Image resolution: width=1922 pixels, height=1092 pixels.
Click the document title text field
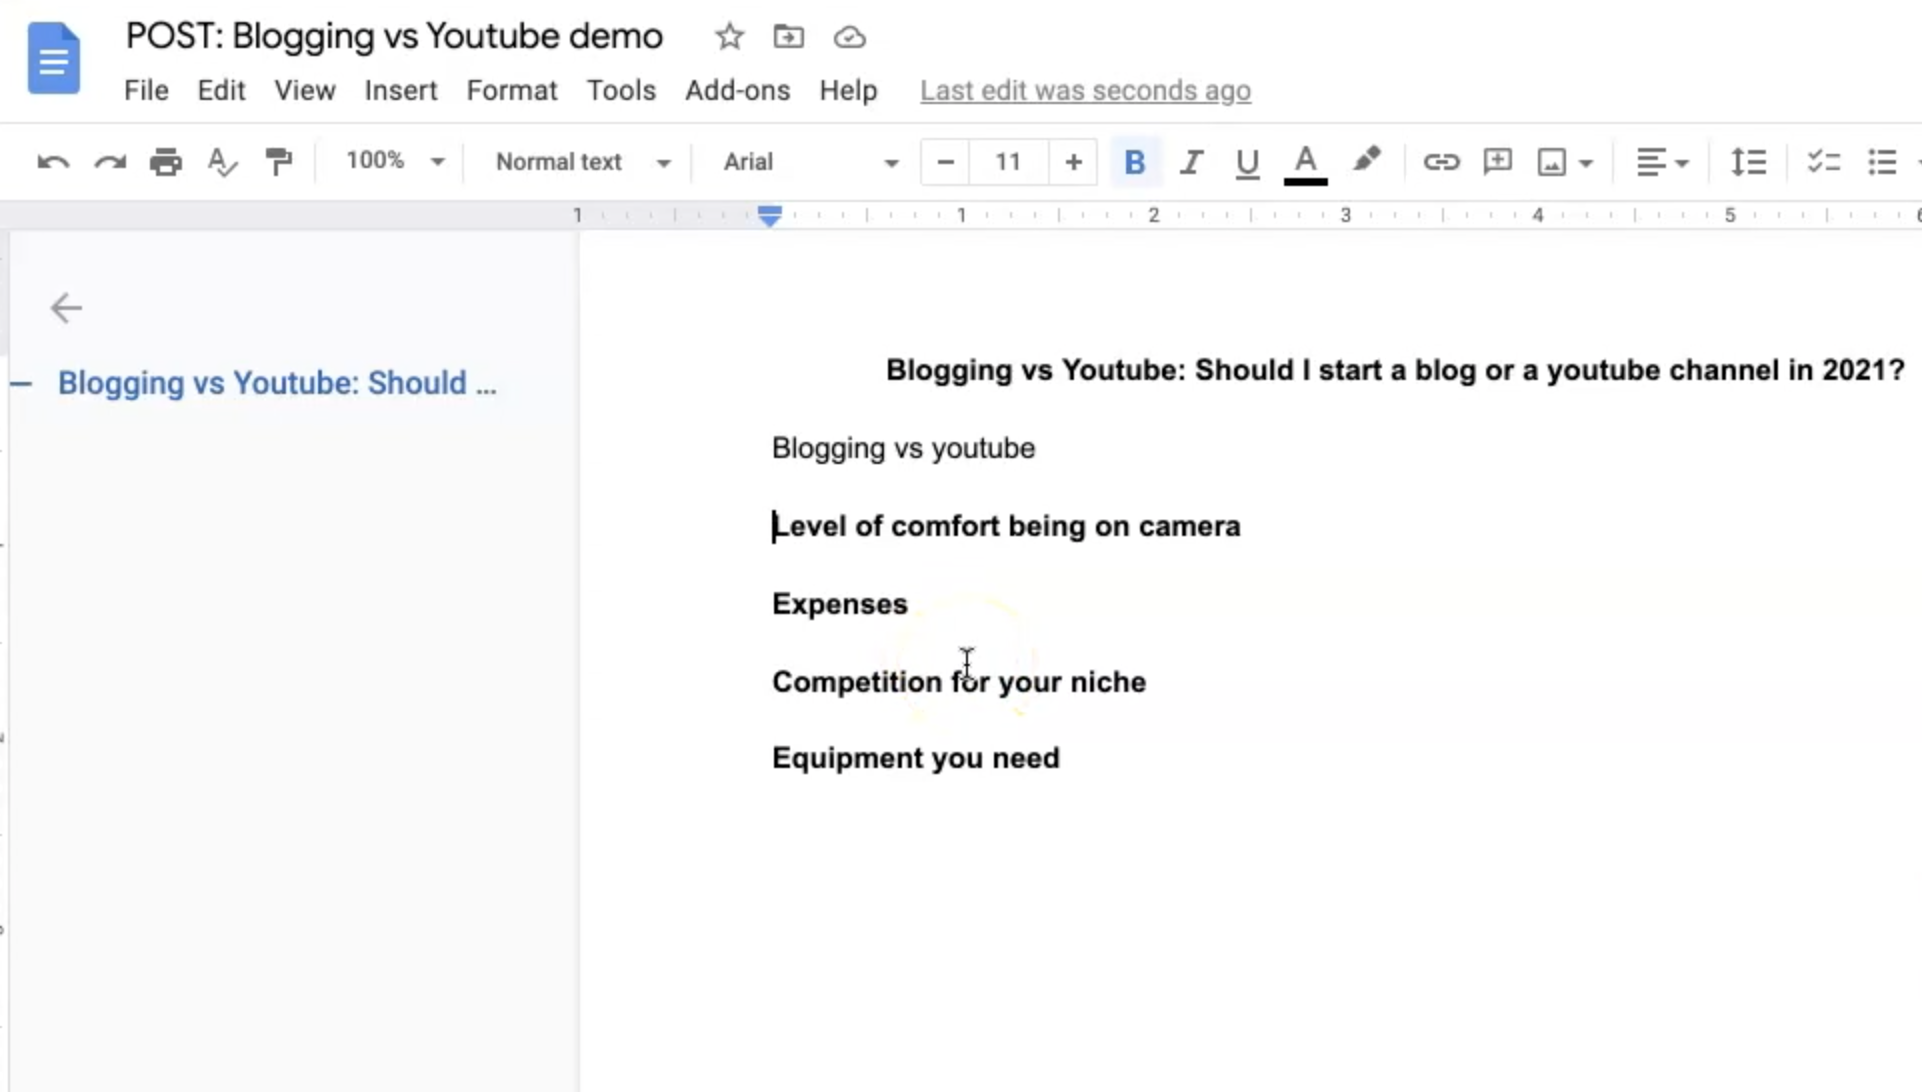click(x=394, y=37)
